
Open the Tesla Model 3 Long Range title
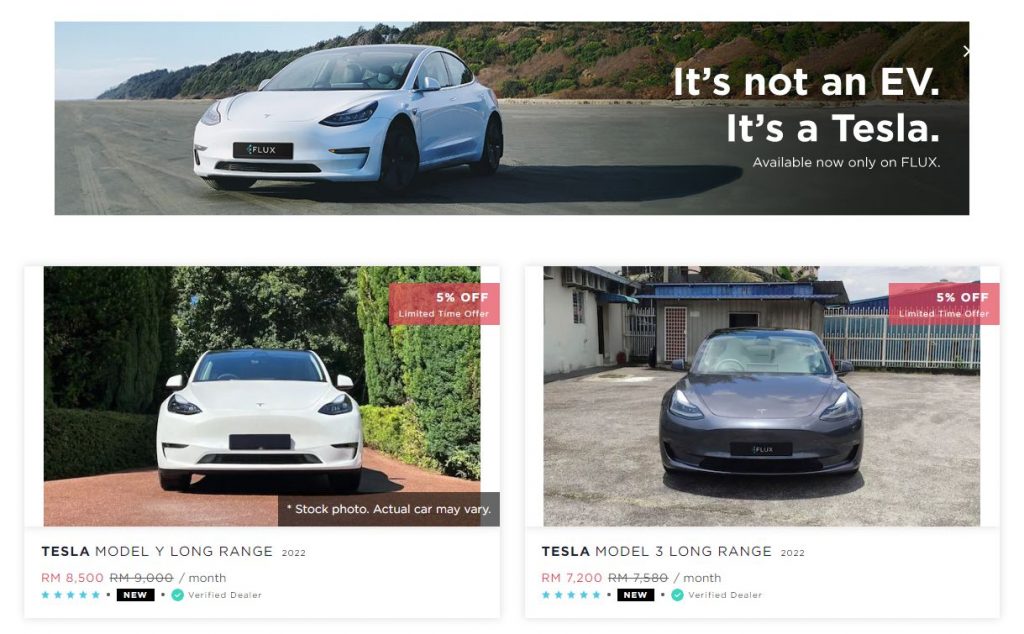coord(656,551)
